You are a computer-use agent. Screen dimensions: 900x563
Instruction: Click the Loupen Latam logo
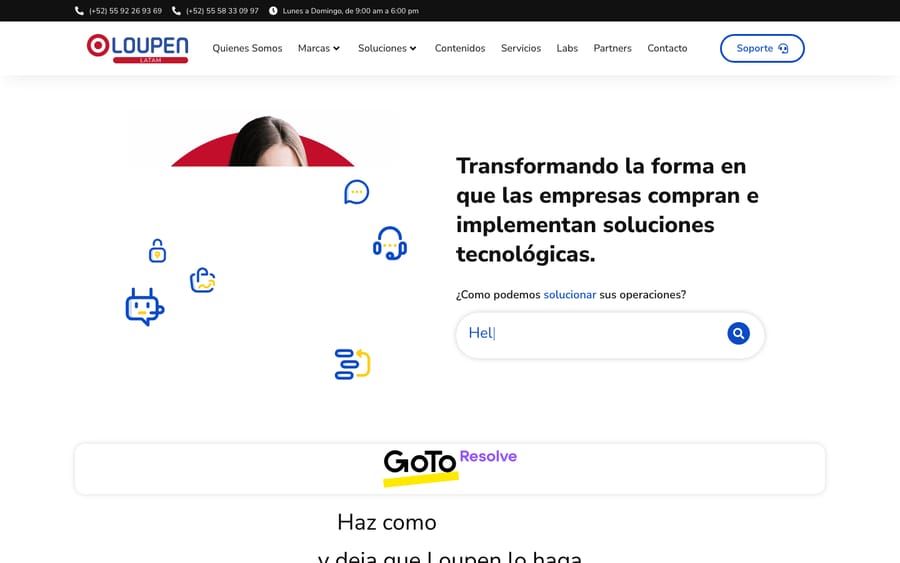pyautogui.click(x=137, y=48)
